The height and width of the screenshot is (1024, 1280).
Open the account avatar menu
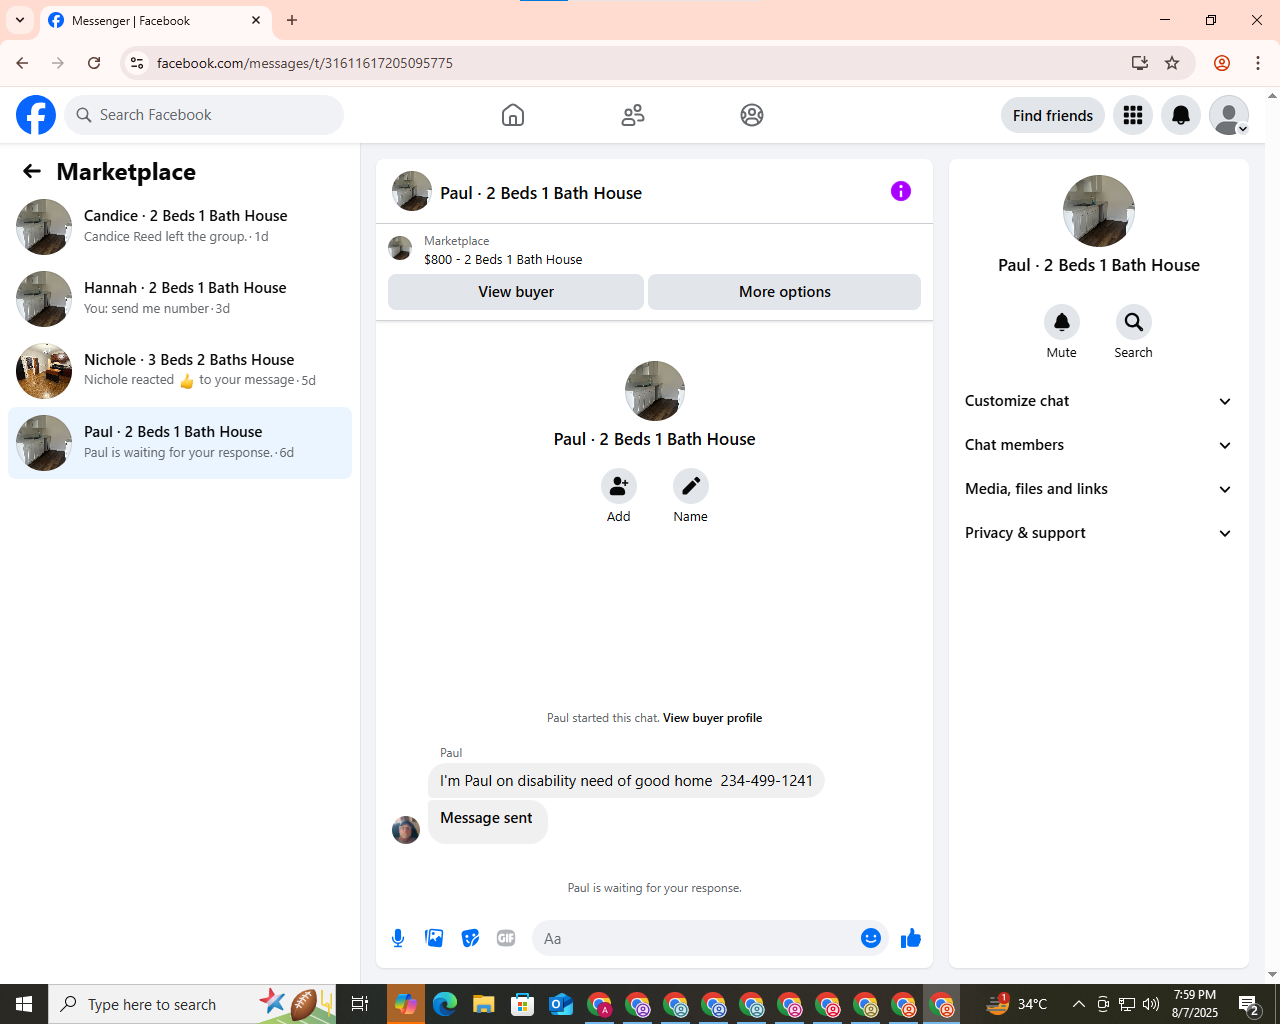(x=1229, y=115)
